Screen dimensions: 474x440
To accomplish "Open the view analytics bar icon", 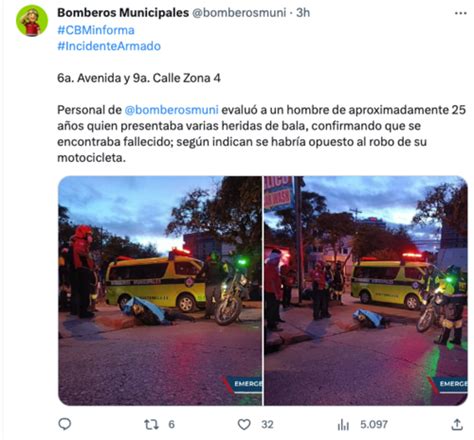I will click(343, 425).
